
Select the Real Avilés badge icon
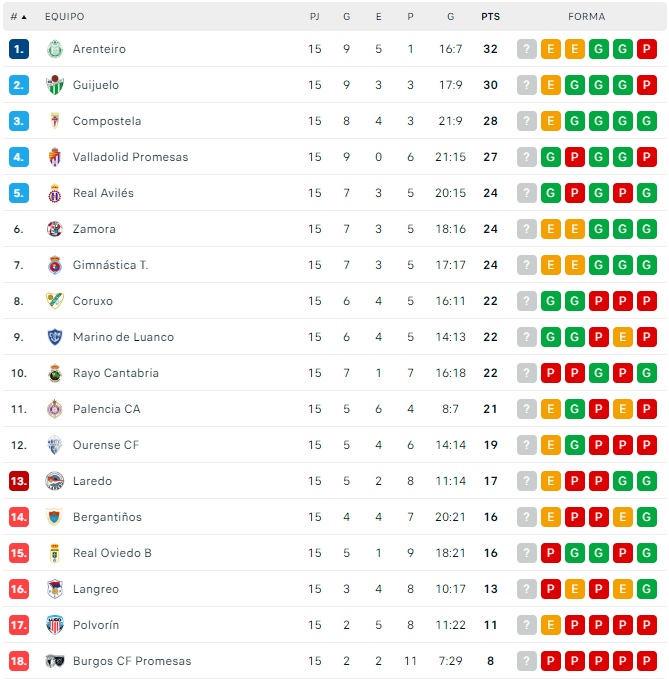tap(55, 193)
